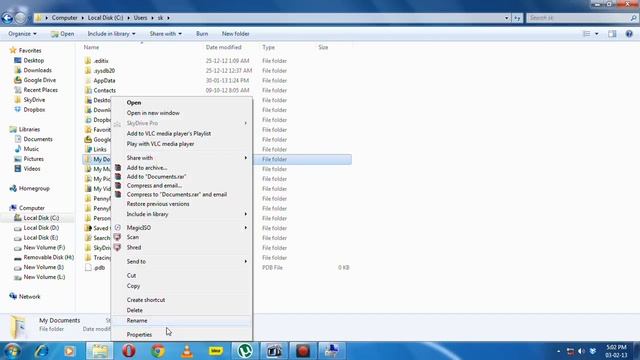Click the Computer breadcrumb in address bar
640x360 pixels.
click(x=64, y=18)
